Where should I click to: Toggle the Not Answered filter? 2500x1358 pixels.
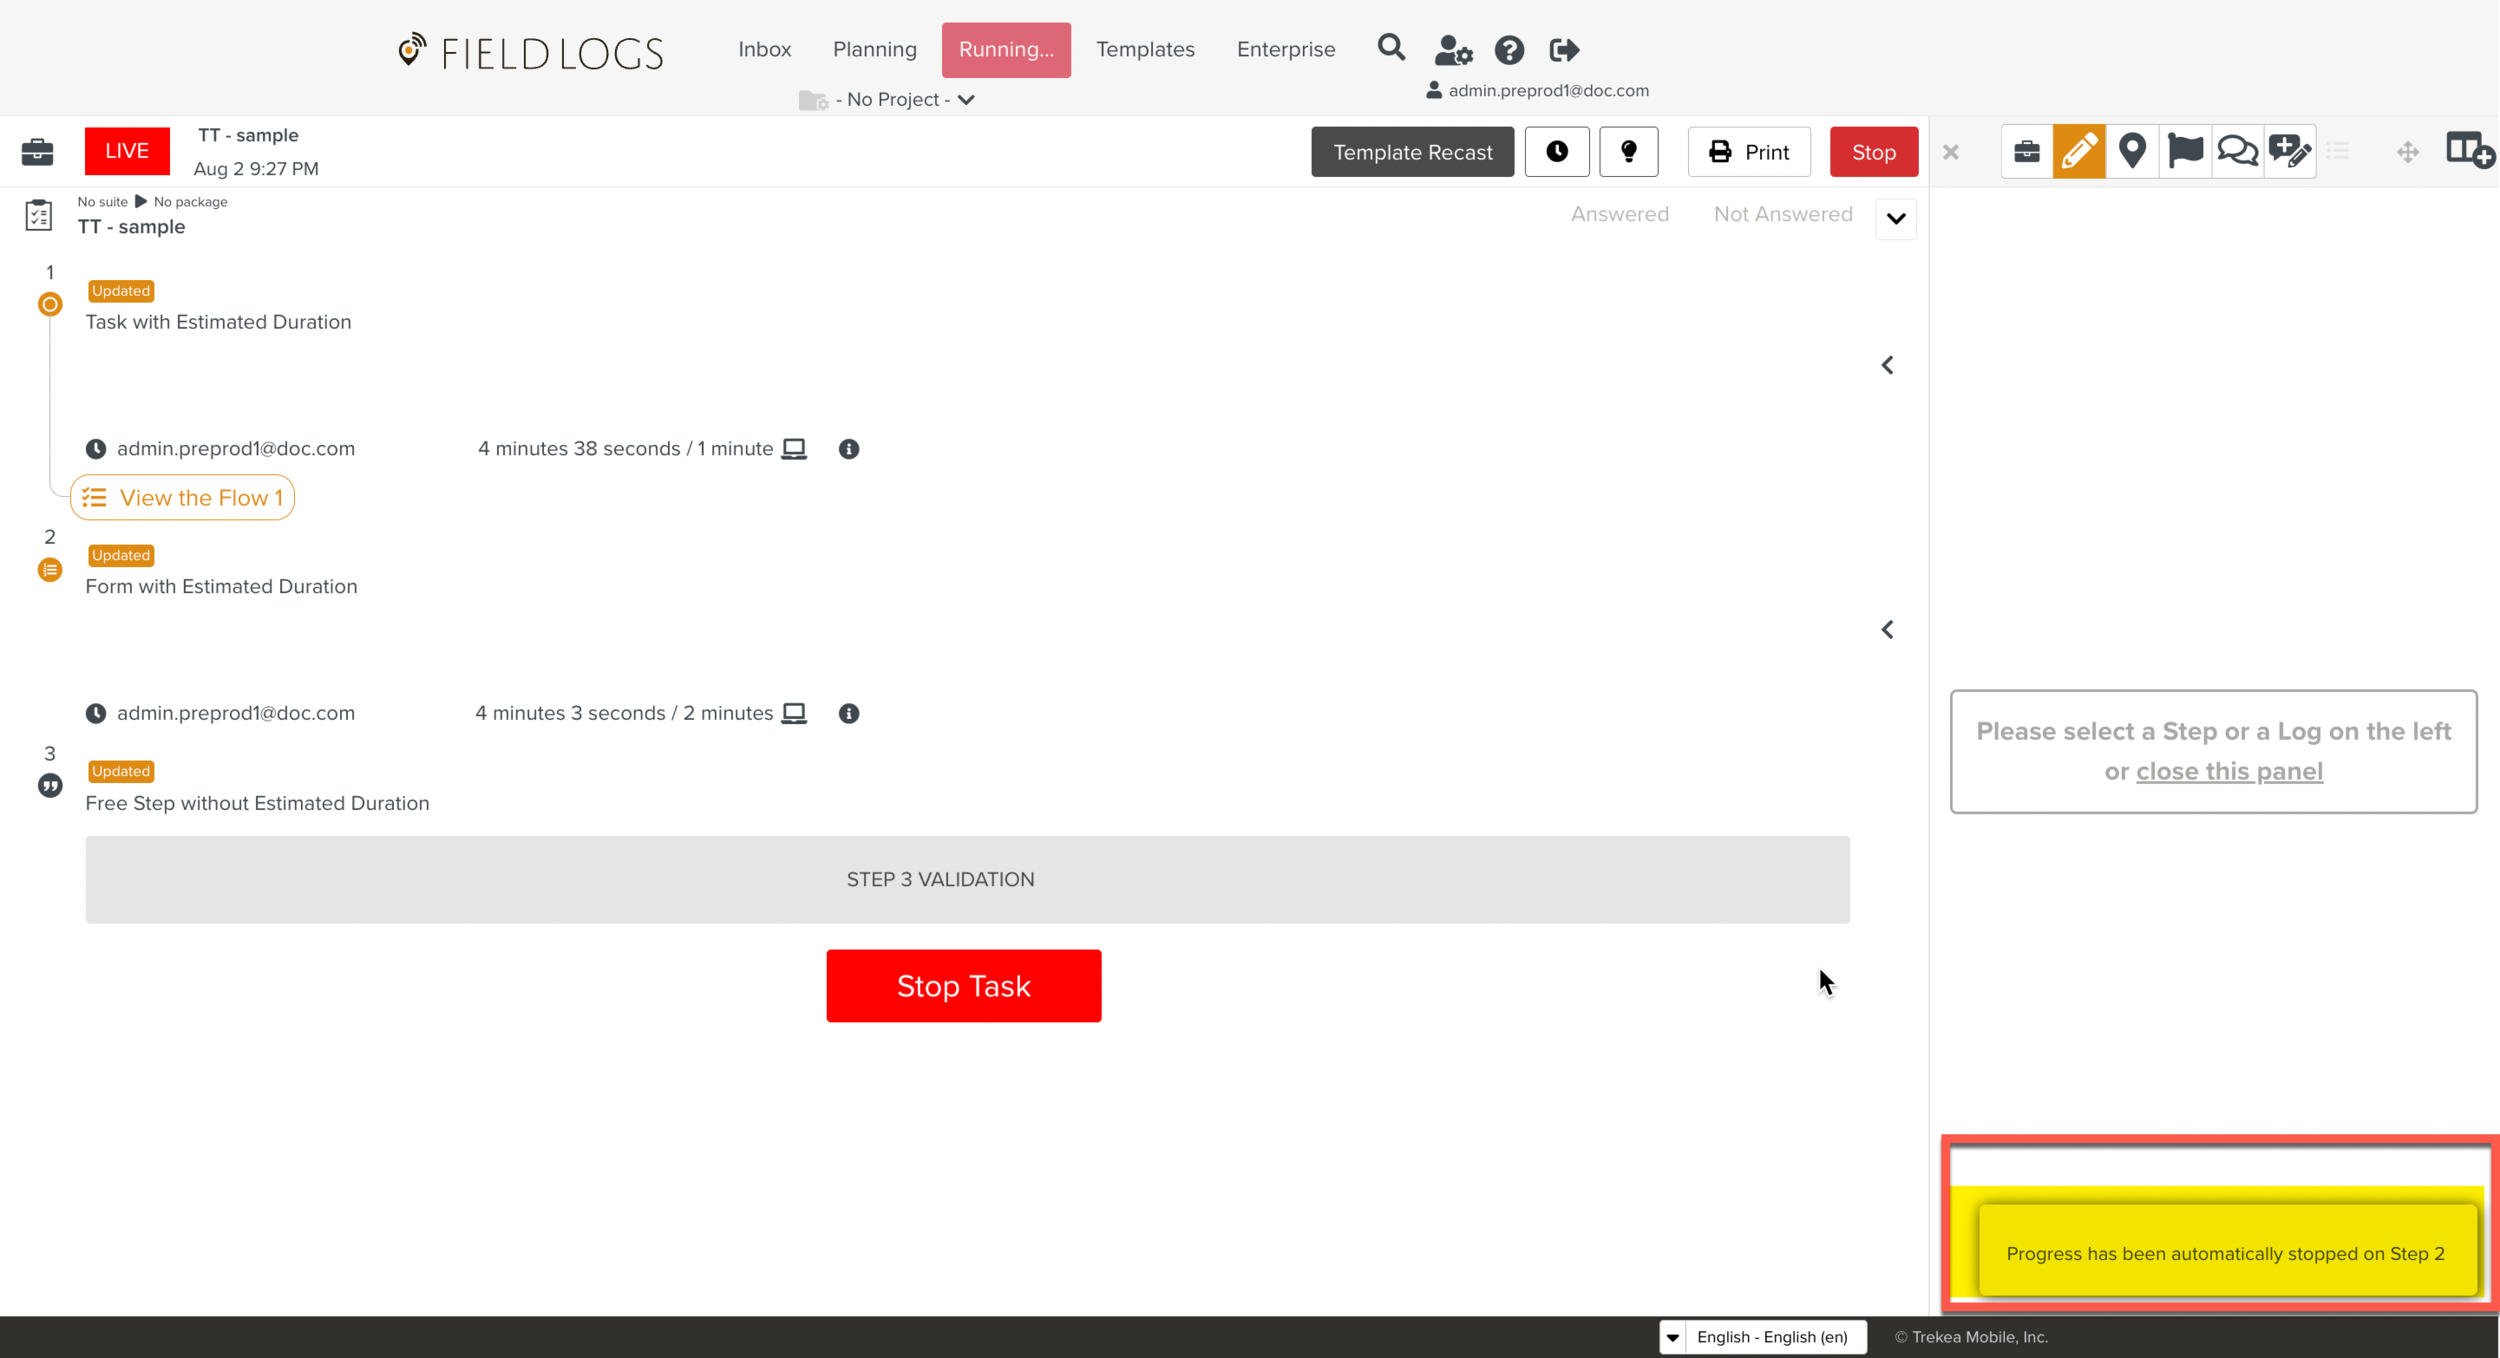tap(1782, 214)
